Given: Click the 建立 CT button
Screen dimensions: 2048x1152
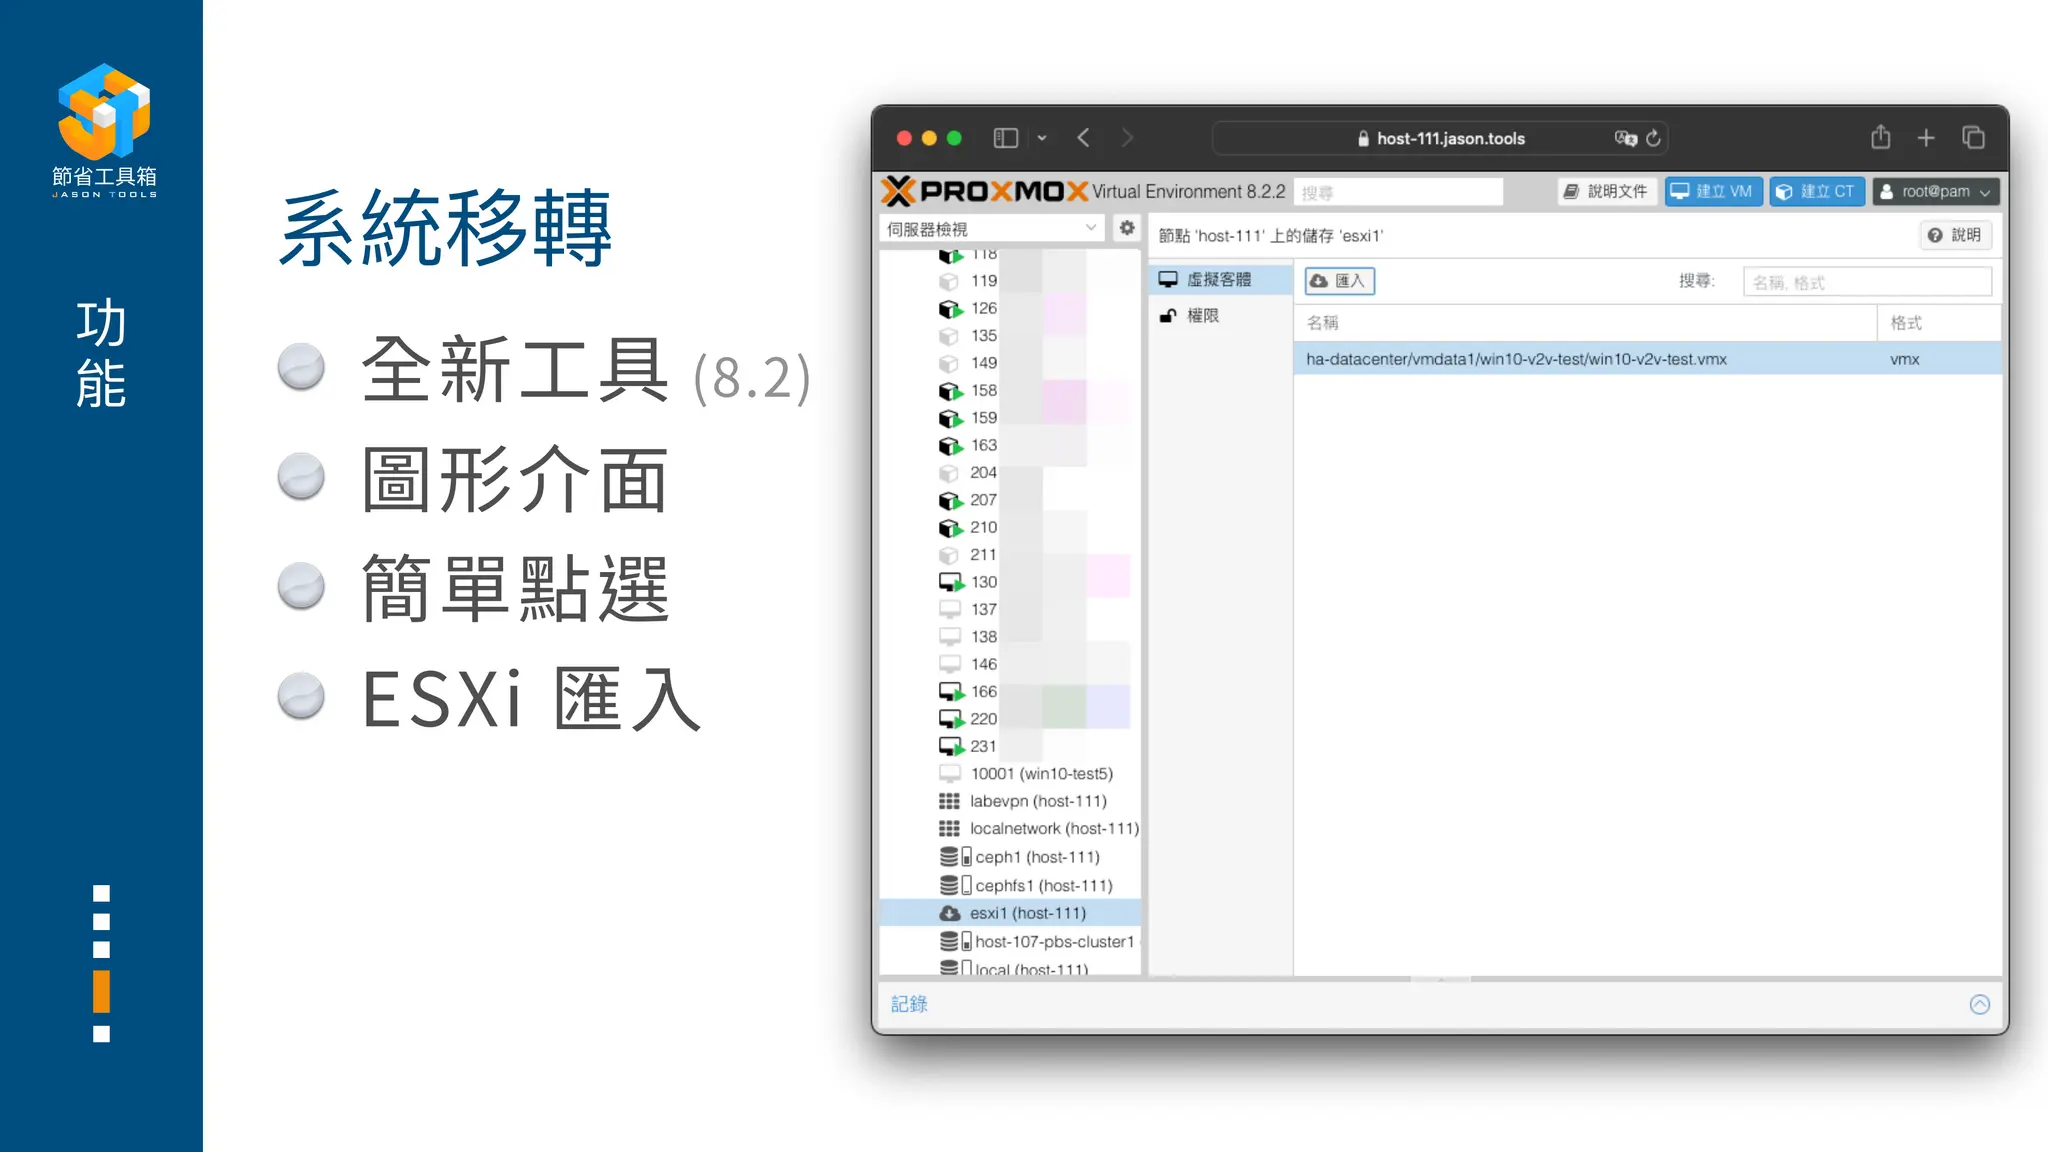Looking at the screenshot, I should pos(1817,191).
